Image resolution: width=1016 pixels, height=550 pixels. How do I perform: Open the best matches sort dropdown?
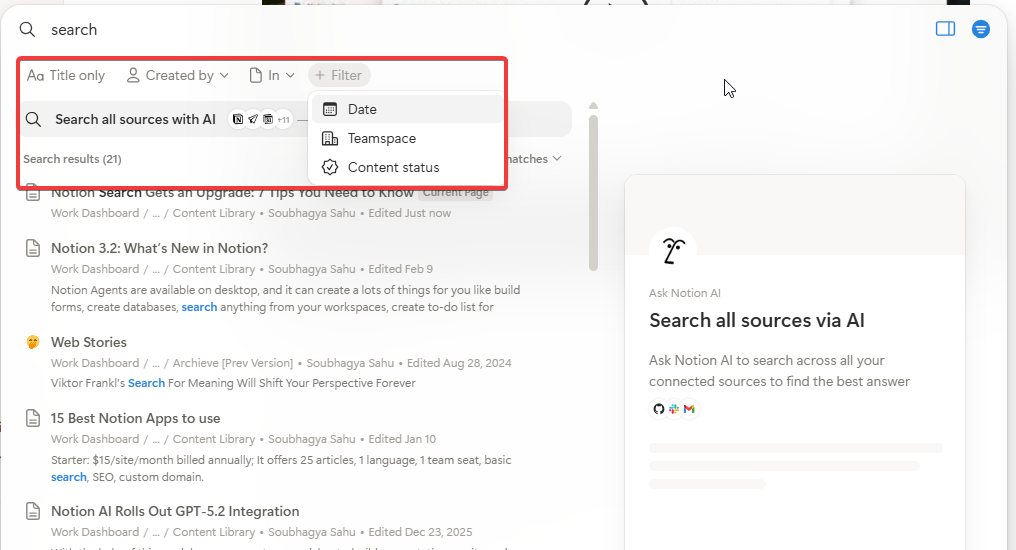pos(536,159)
